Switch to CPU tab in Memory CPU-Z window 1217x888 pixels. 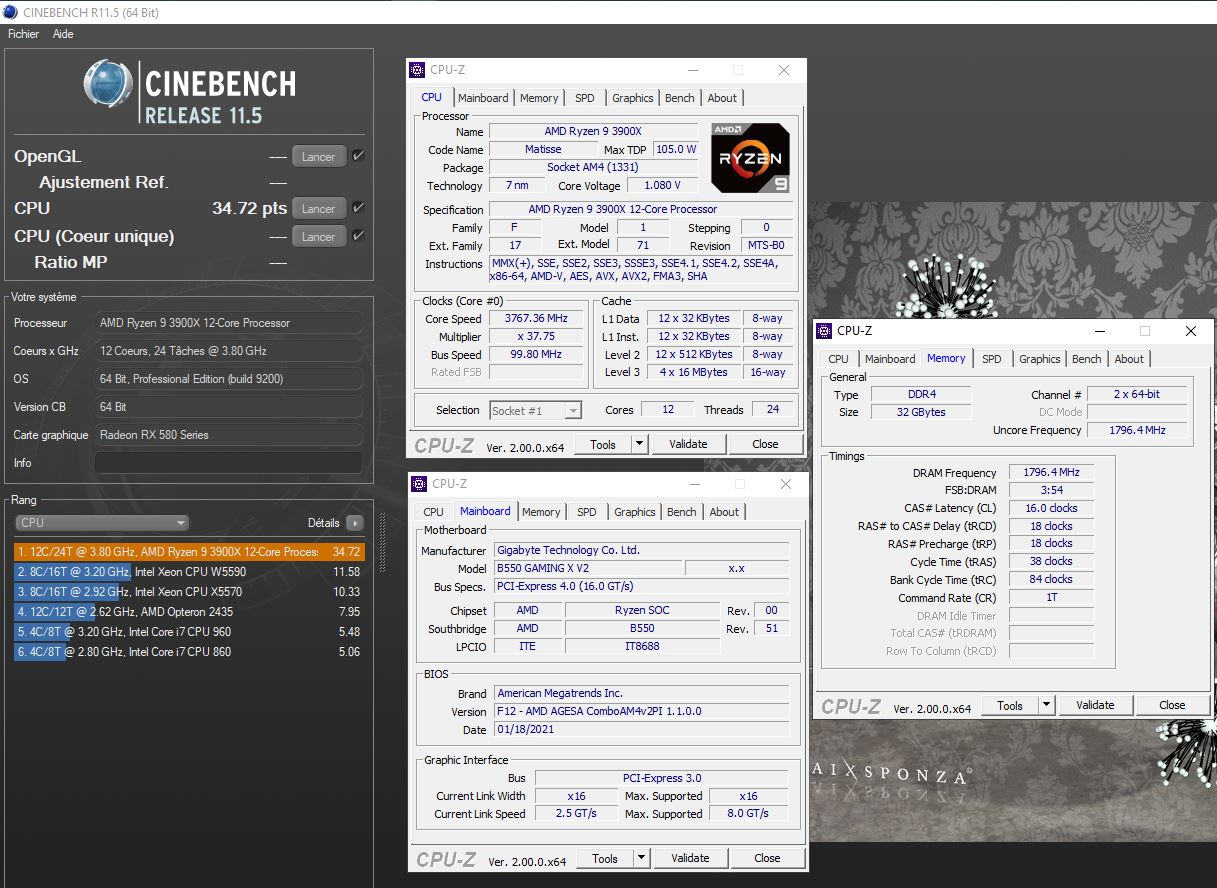coord(838,359)
